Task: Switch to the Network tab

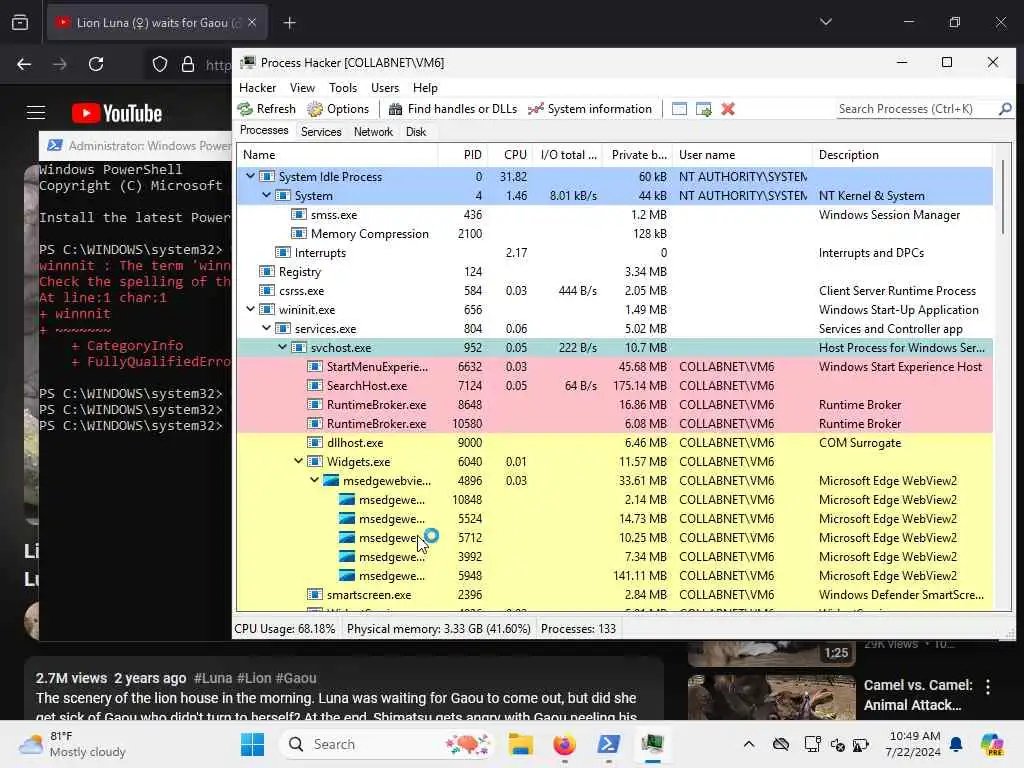Action: pyautogui.click(x=373, y=132)
